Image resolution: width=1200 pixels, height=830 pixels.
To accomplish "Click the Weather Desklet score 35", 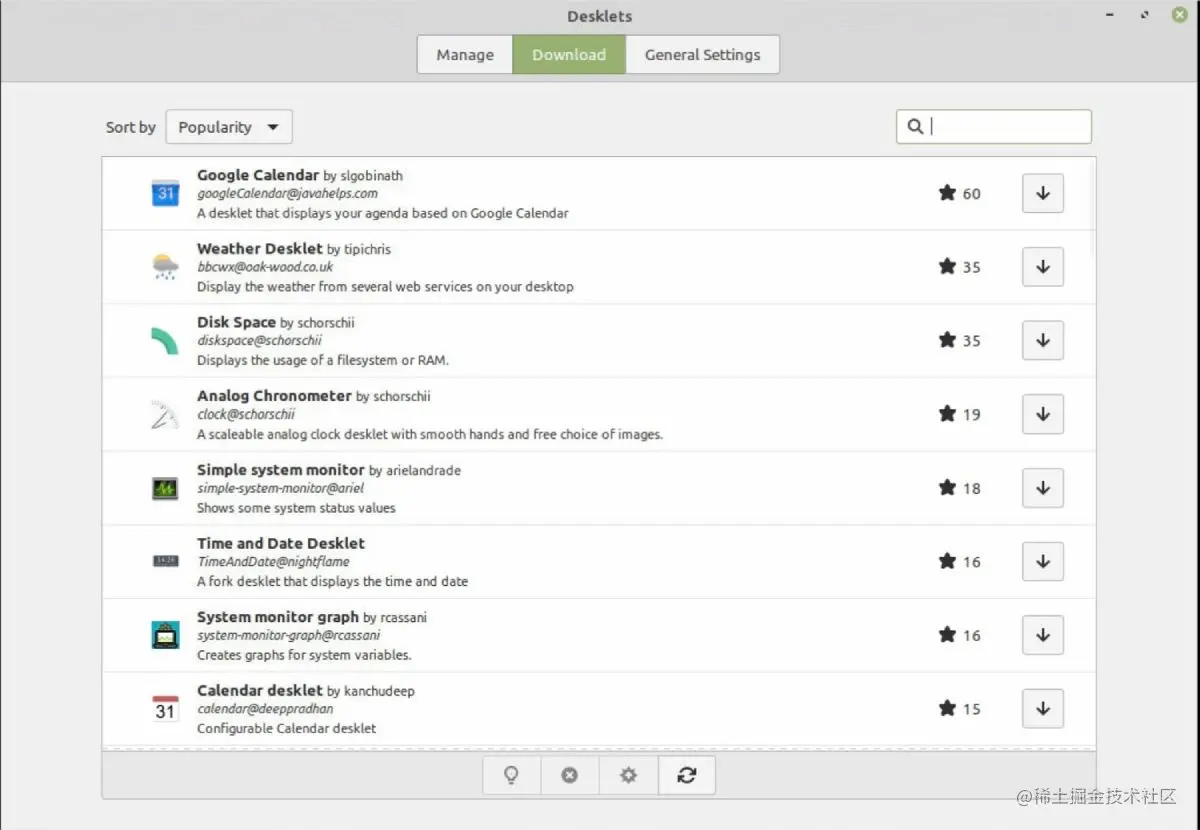I will point(972,267).
